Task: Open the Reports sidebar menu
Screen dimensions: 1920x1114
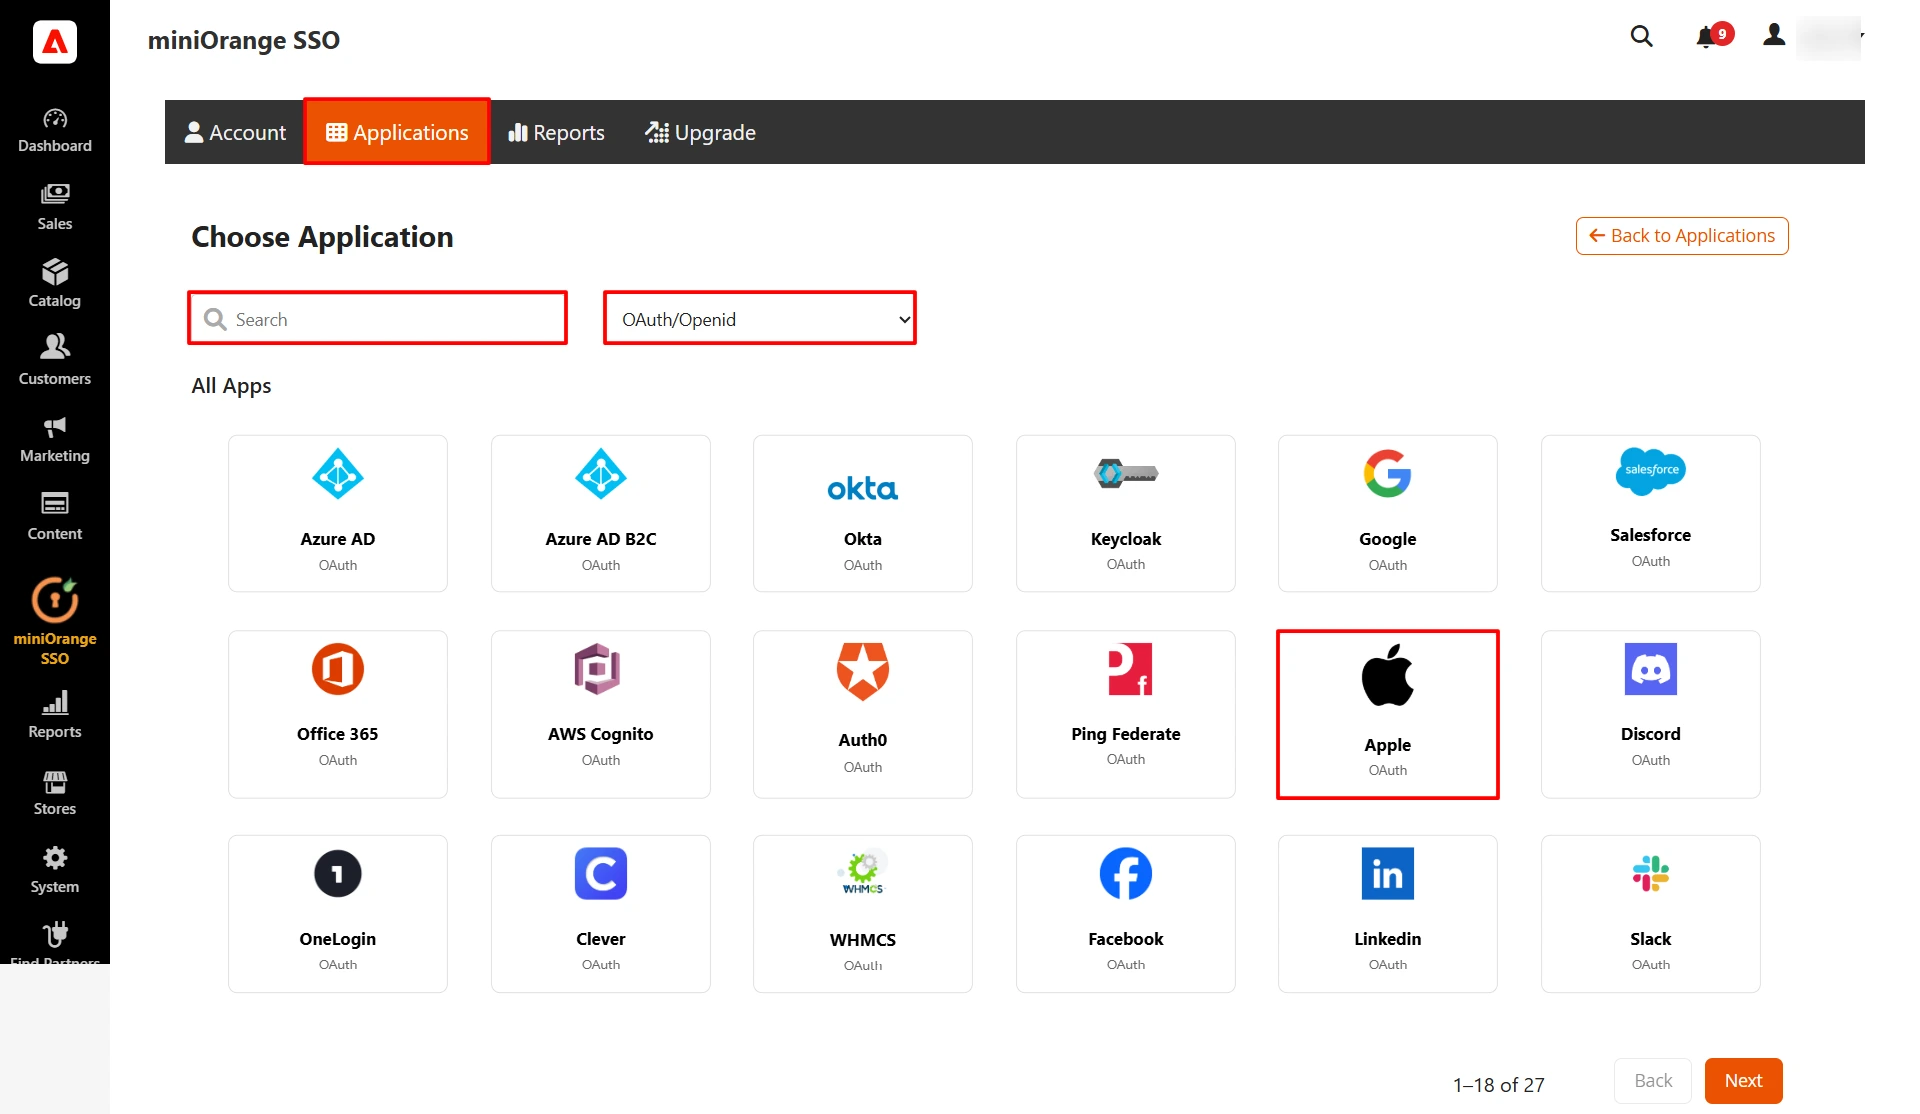Action: tap(55, 716)
